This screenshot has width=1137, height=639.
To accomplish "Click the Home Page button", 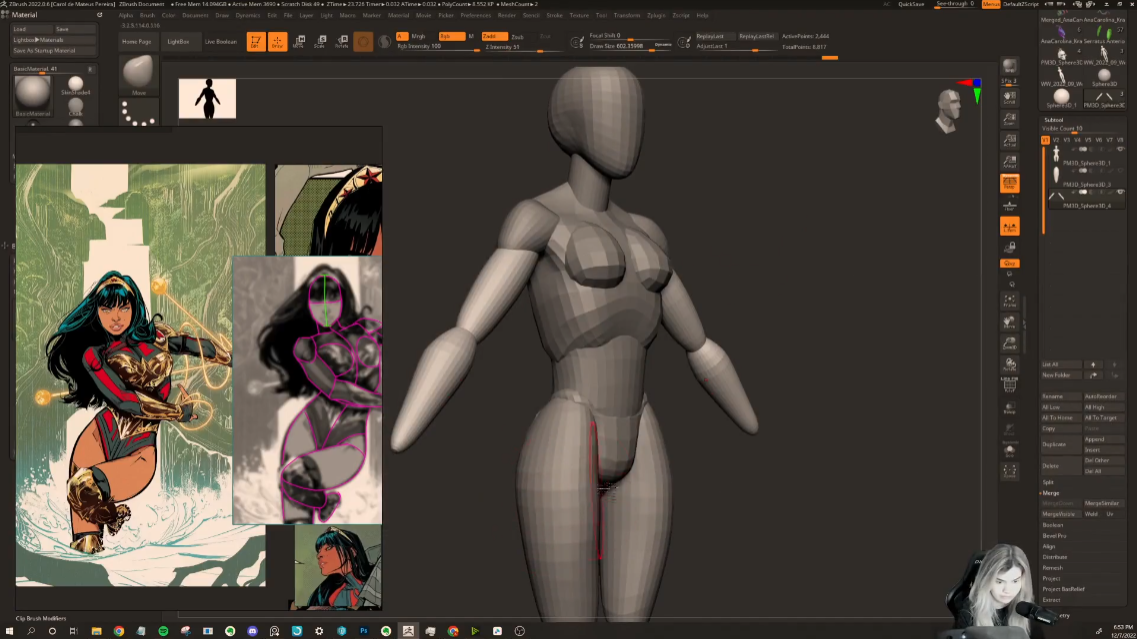I will 137,41.
